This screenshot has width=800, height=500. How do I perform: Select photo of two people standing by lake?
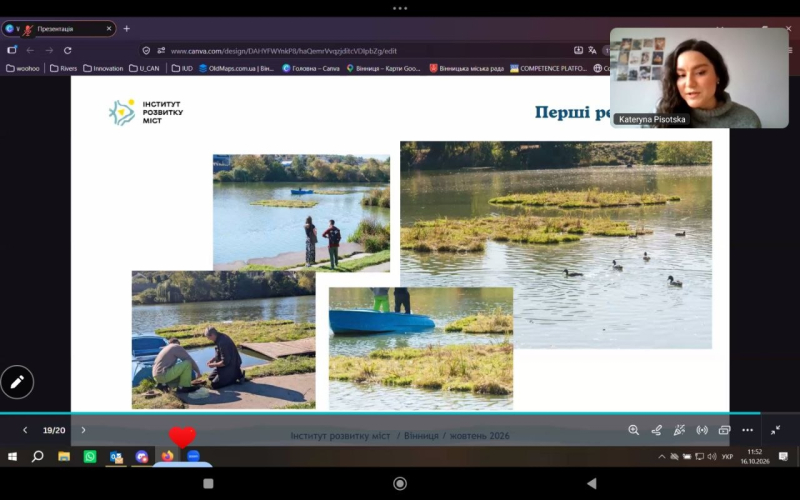[x=301, y=212]
